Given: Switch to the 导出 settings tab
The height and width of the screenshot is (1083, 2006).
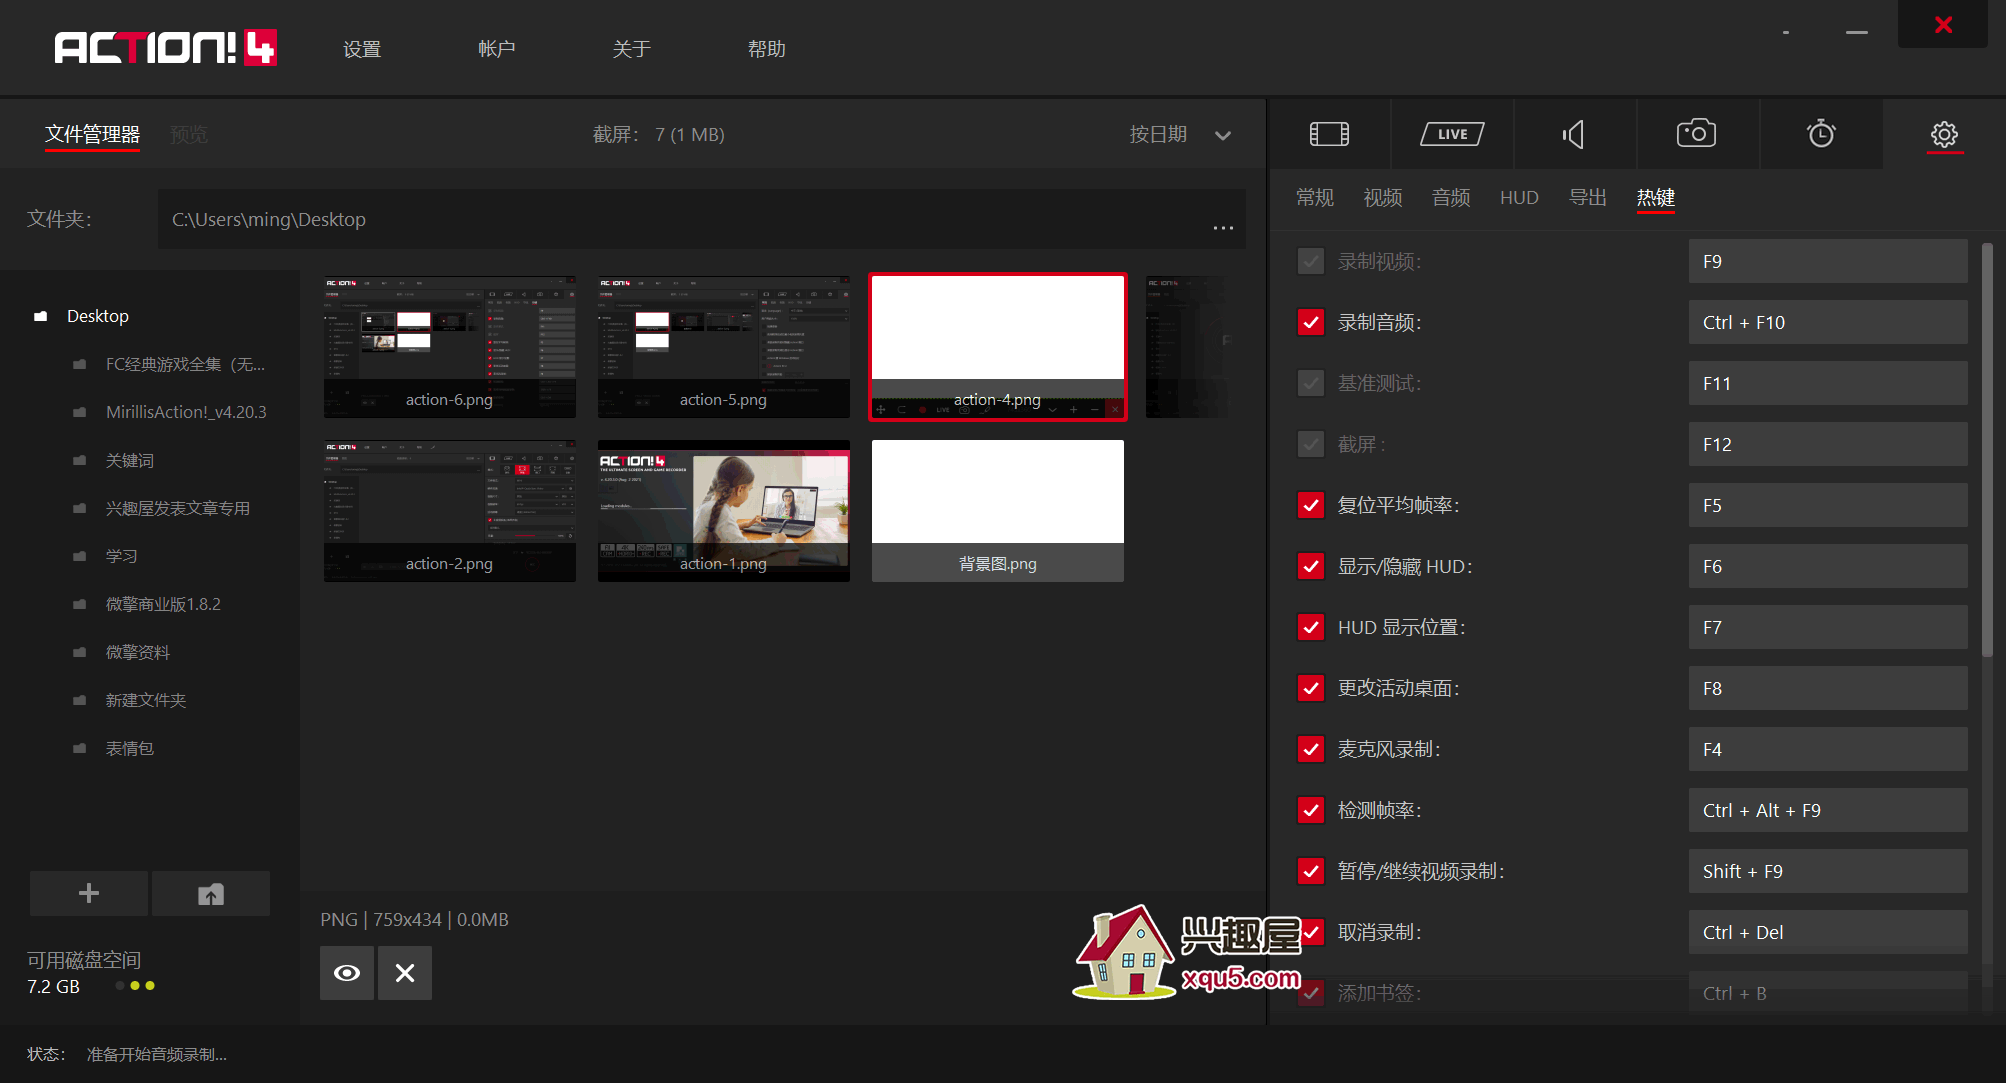Looking at the screenshot, I should [1588, 197].
